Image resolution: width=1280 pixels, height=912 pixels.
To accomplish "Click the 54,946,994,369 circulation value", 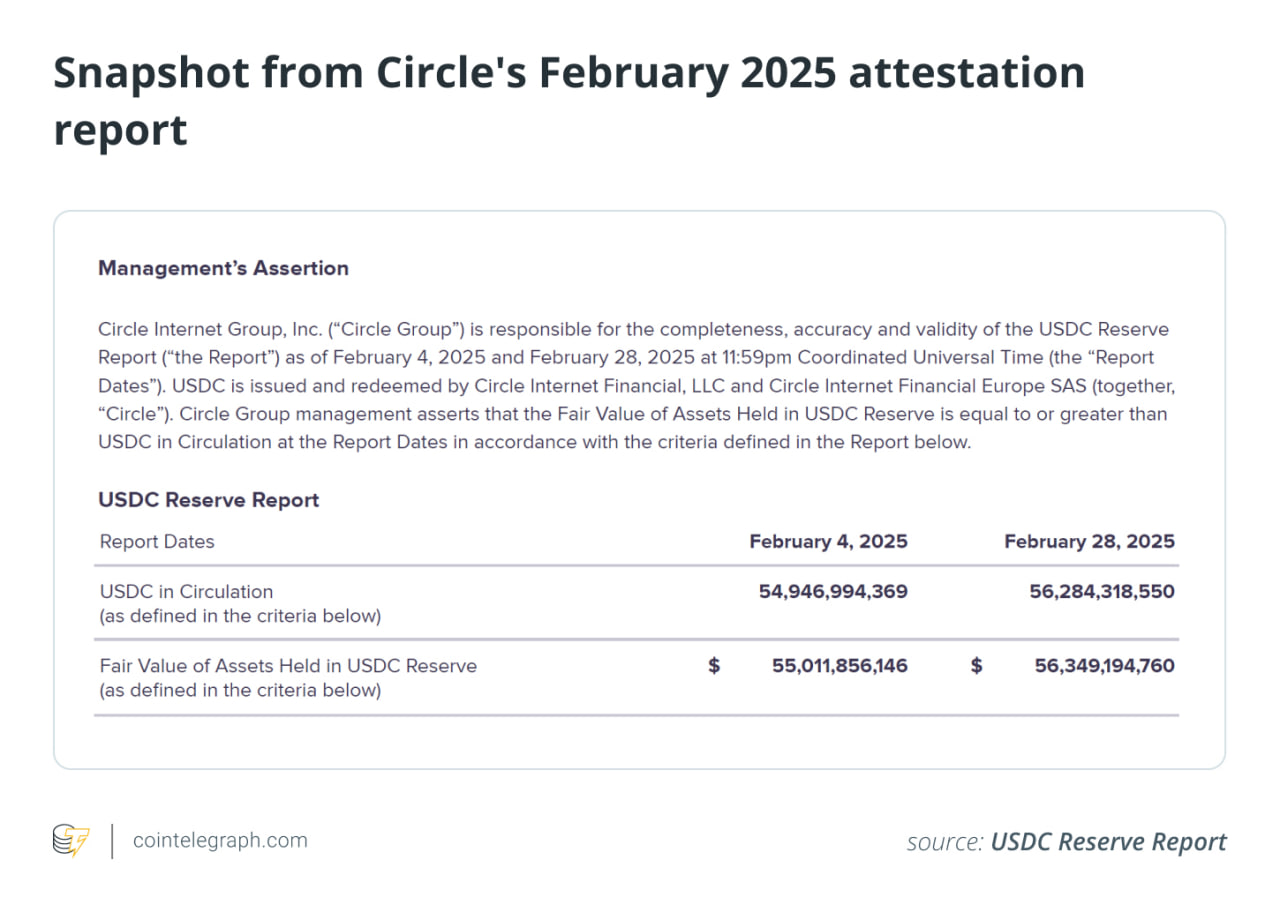I will click(x=833, y=591).
